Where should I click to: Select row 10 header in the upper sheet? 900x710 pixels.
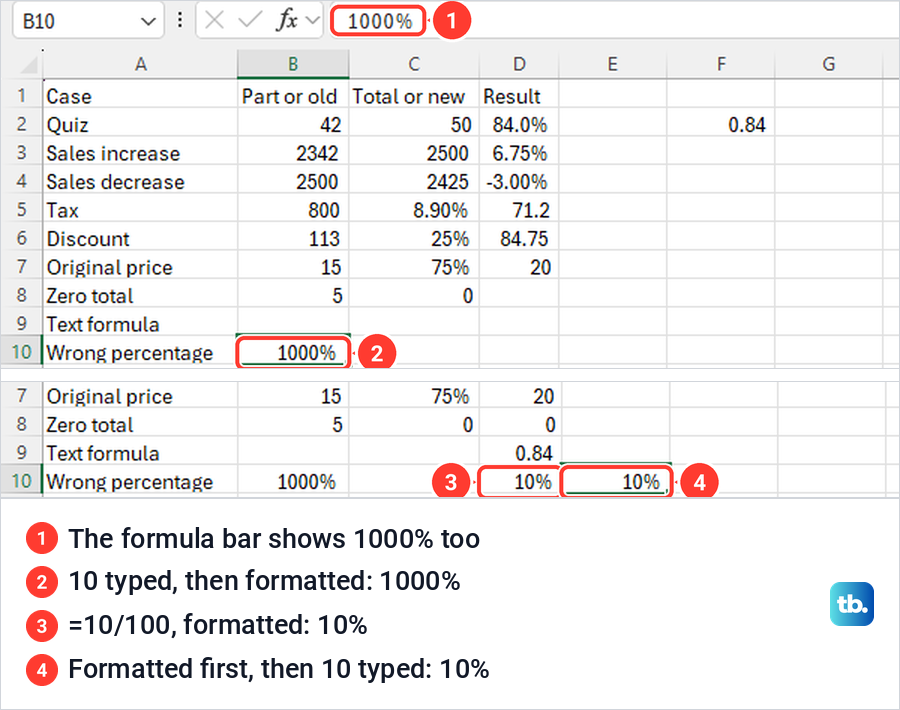[21, 352]
